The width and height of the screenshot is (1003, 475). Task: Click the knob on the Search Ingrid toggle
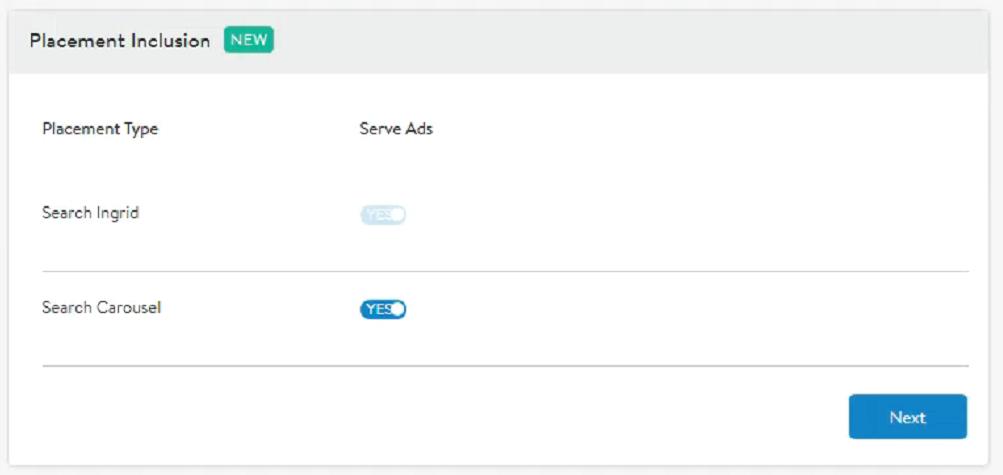(x=398, y=214)
